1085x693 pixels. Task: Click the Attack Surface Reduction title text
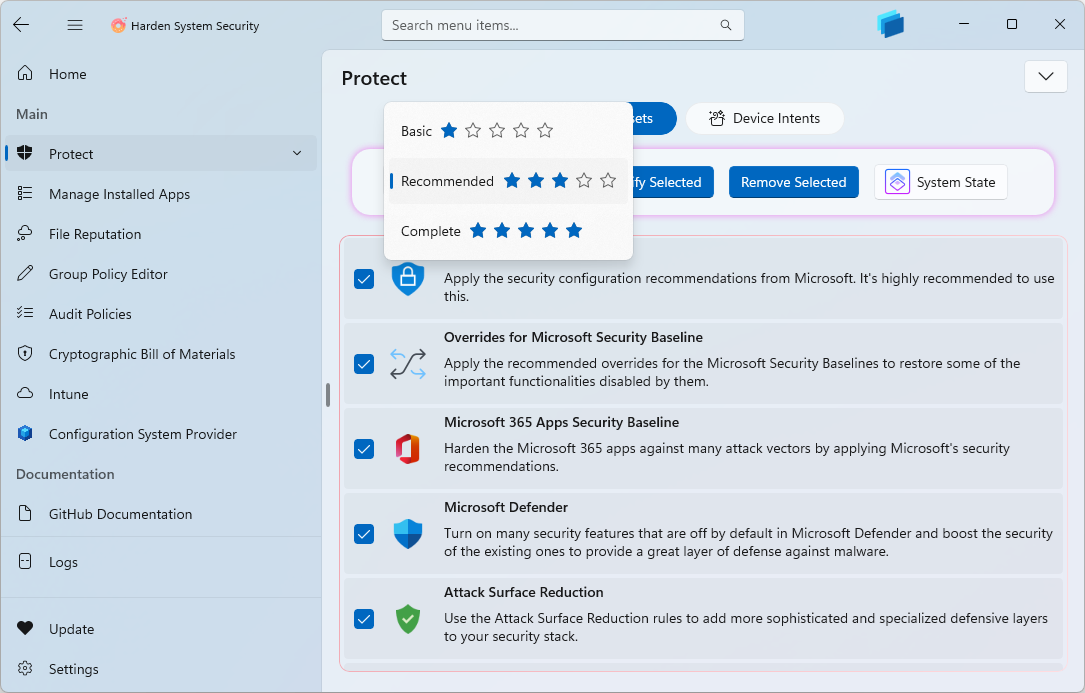(524, 593)
